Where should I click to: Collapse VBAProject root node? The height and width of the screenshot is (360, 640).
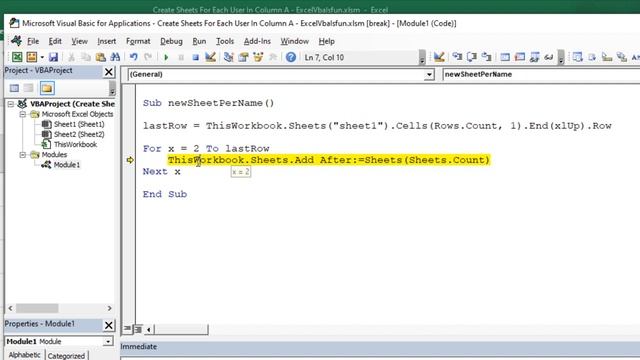[x=11, y=104]
